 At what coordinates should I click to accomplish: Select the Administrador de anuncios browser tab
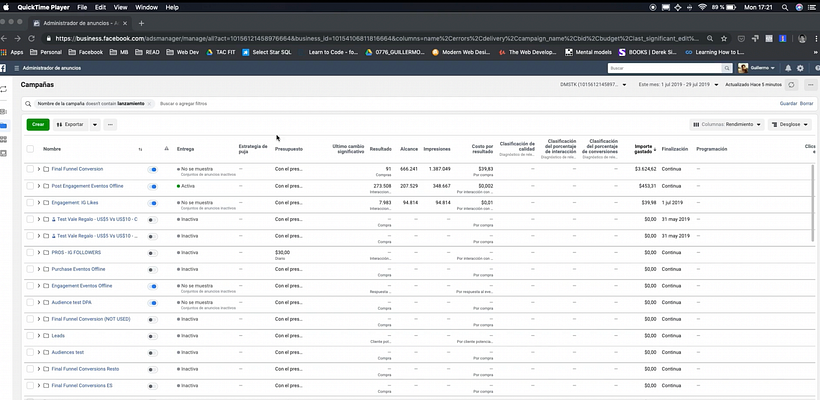(x=75, y=21)
